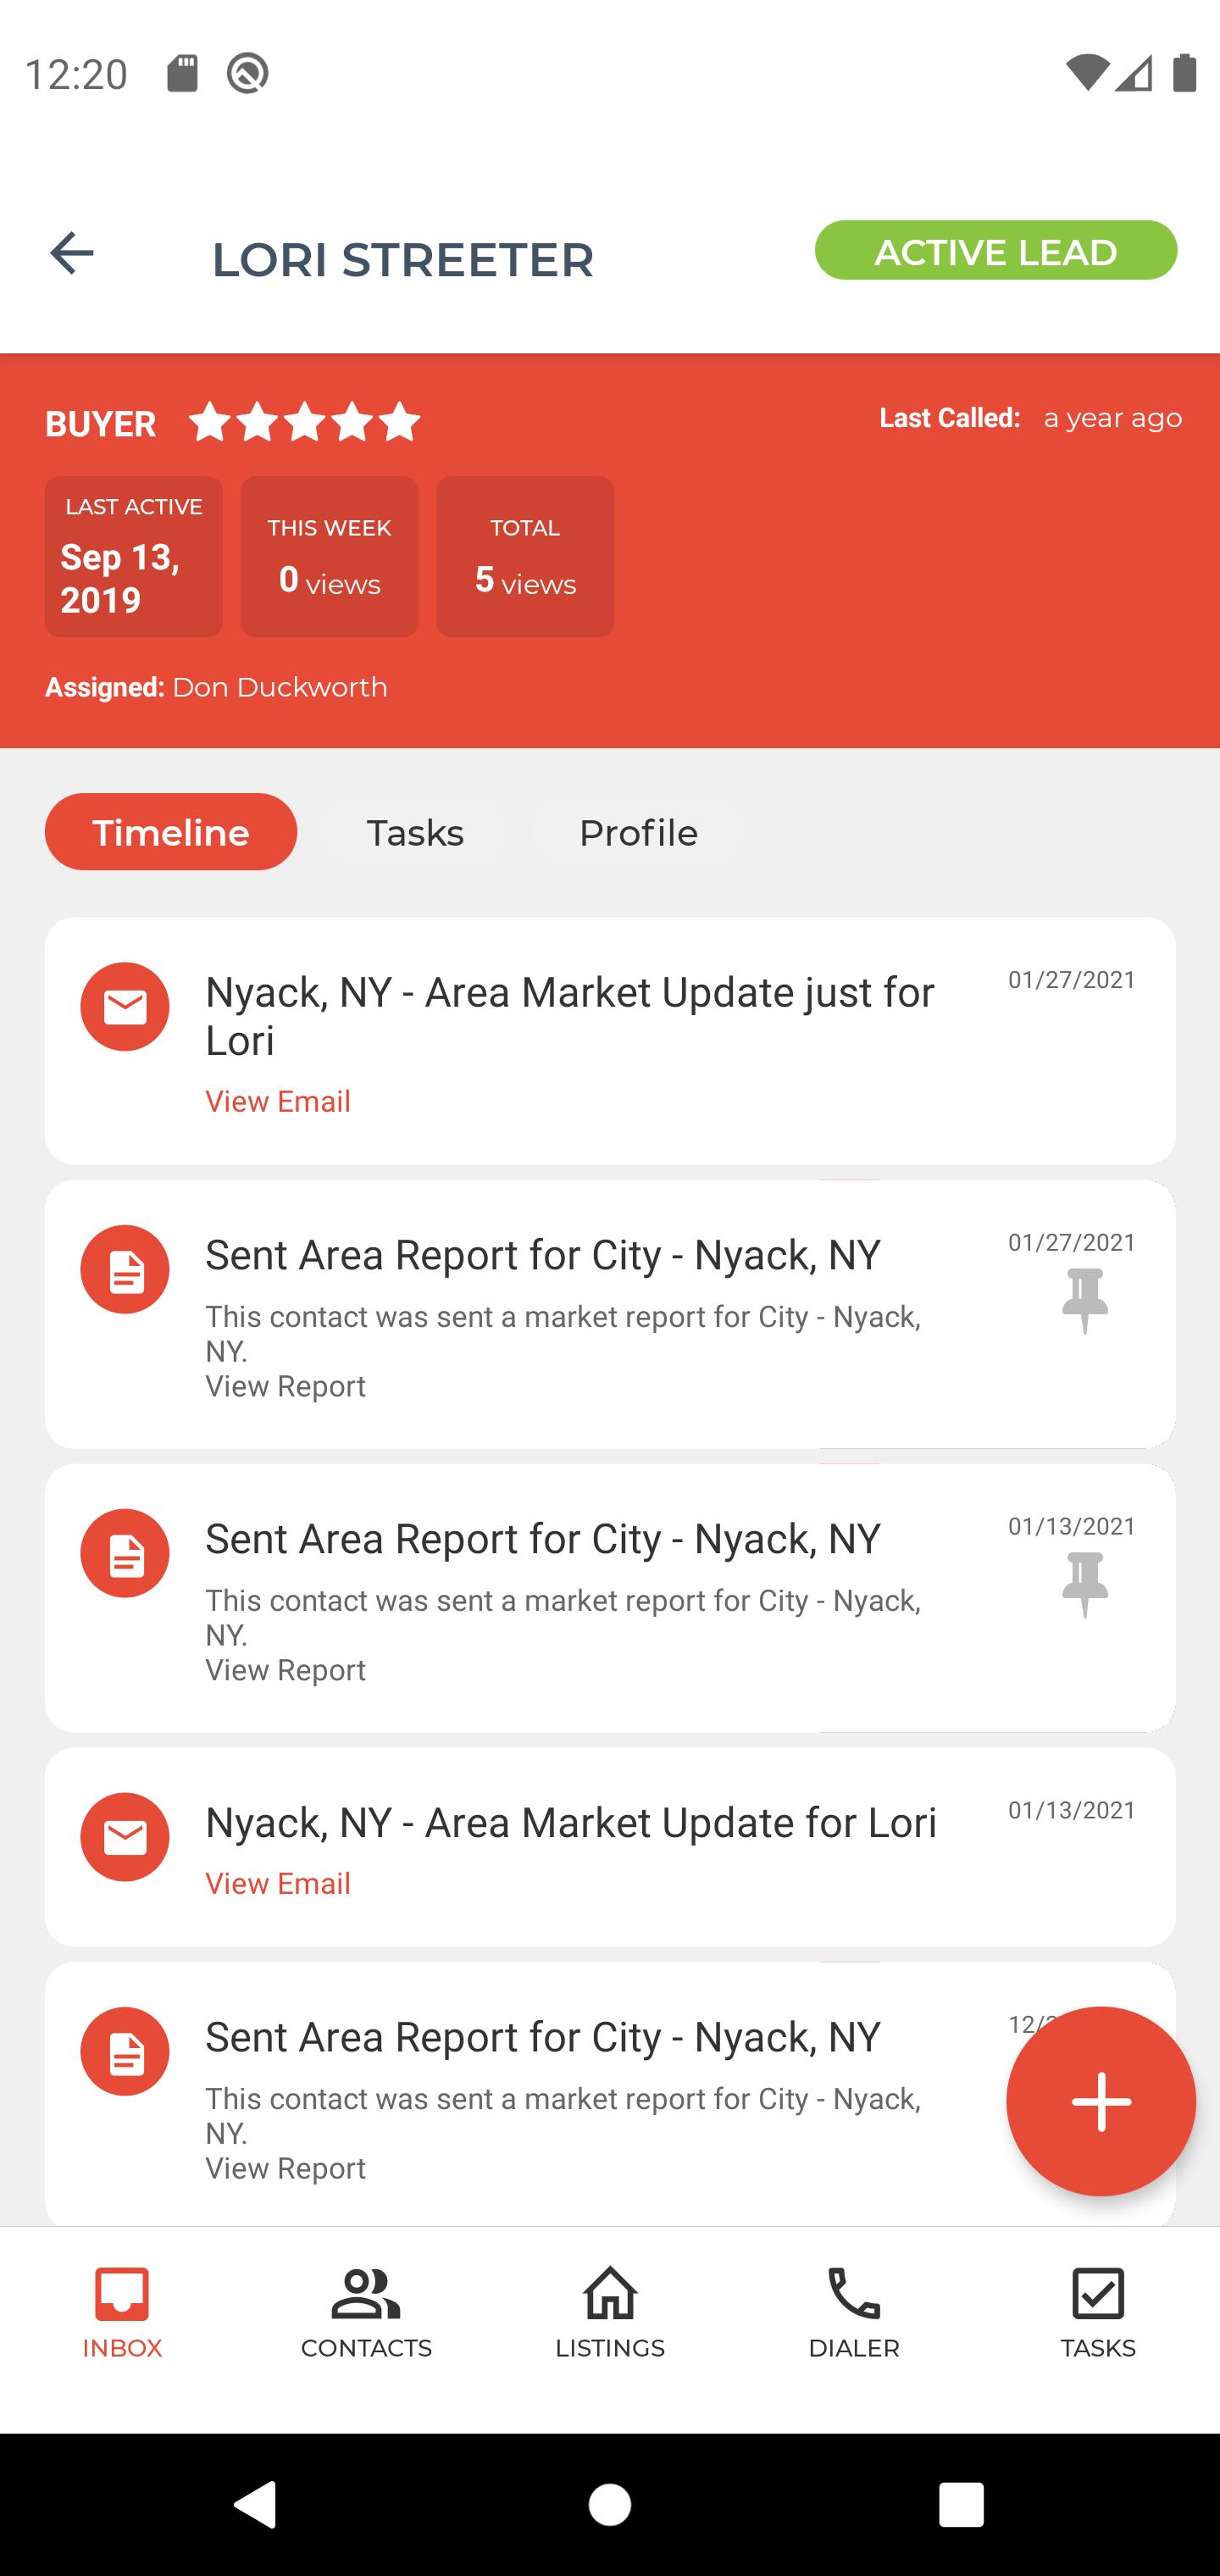View Report on the bottom area report card

click(285, 2168)
